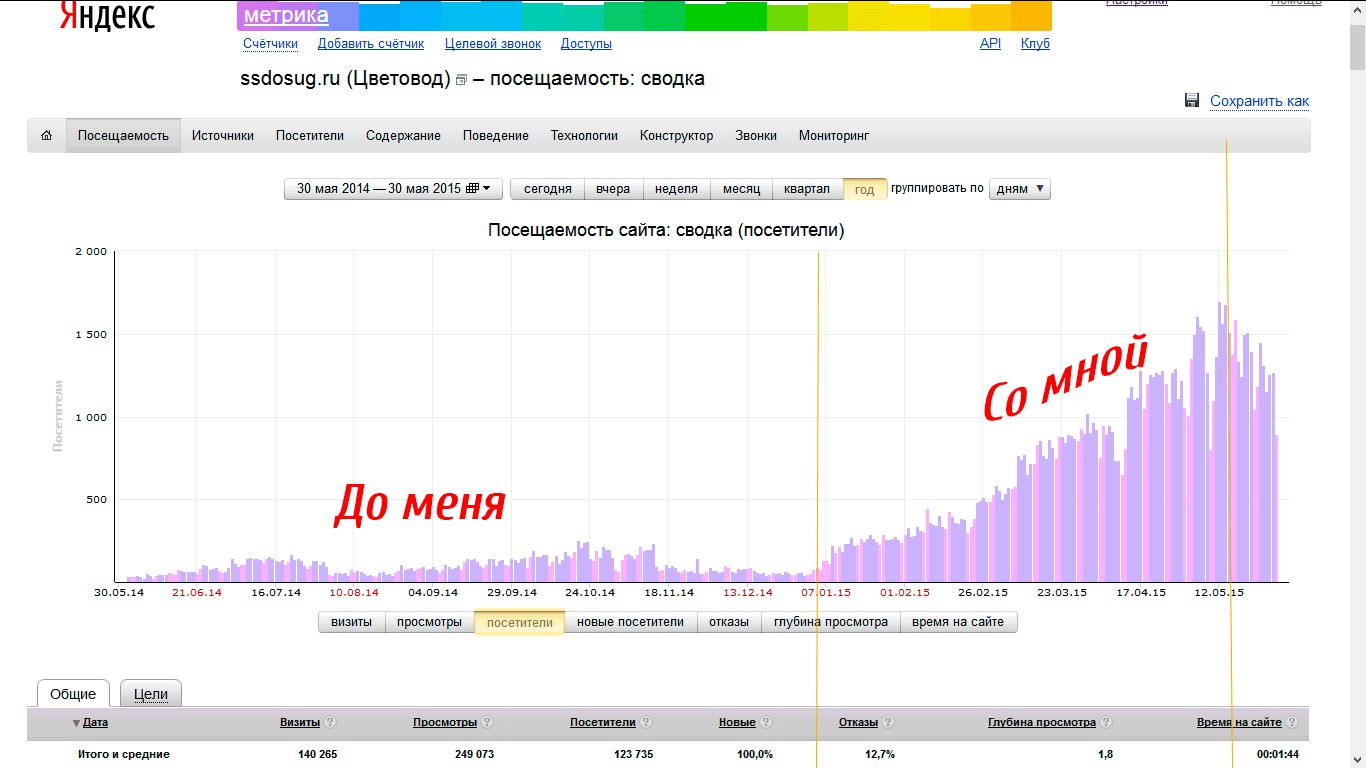1366x768 pixels.
Task: Open the date range 30 мая 2014 — 30 мая 2015 dropdown
Action: [x=393, y=189]
